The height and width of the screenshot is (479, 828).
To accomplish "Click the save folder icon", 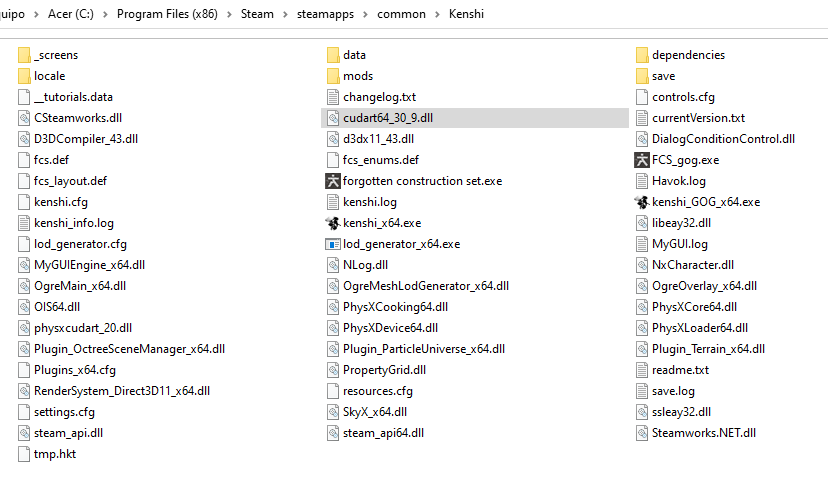I will (642, 76).
